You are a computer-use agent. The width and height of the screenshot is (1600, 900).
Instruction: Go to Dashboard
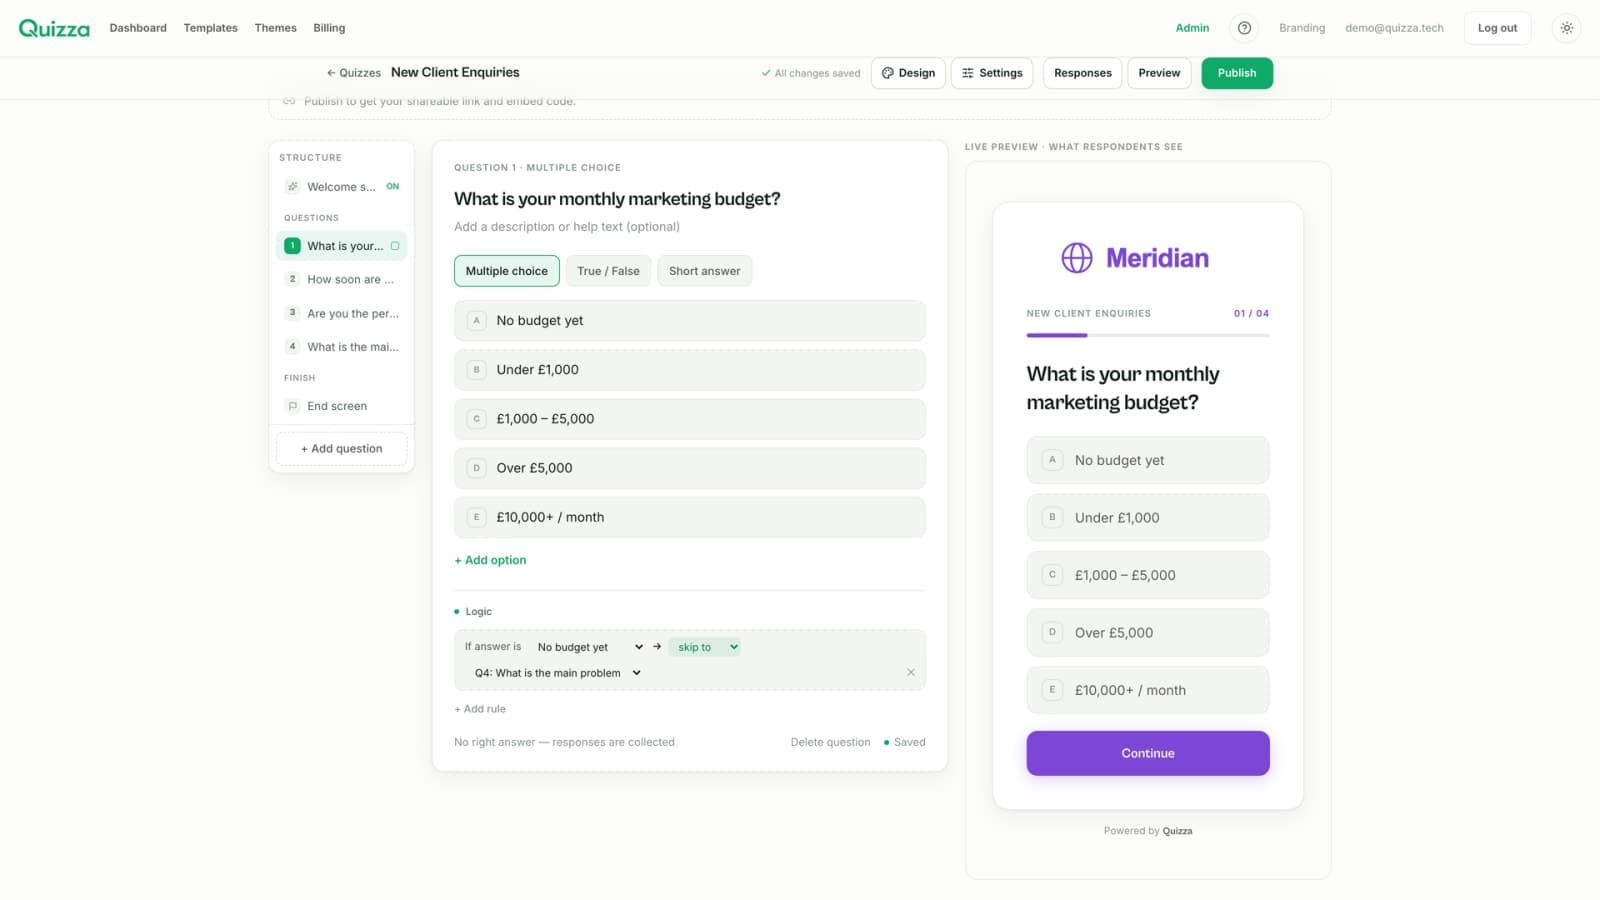pos(138,28)
